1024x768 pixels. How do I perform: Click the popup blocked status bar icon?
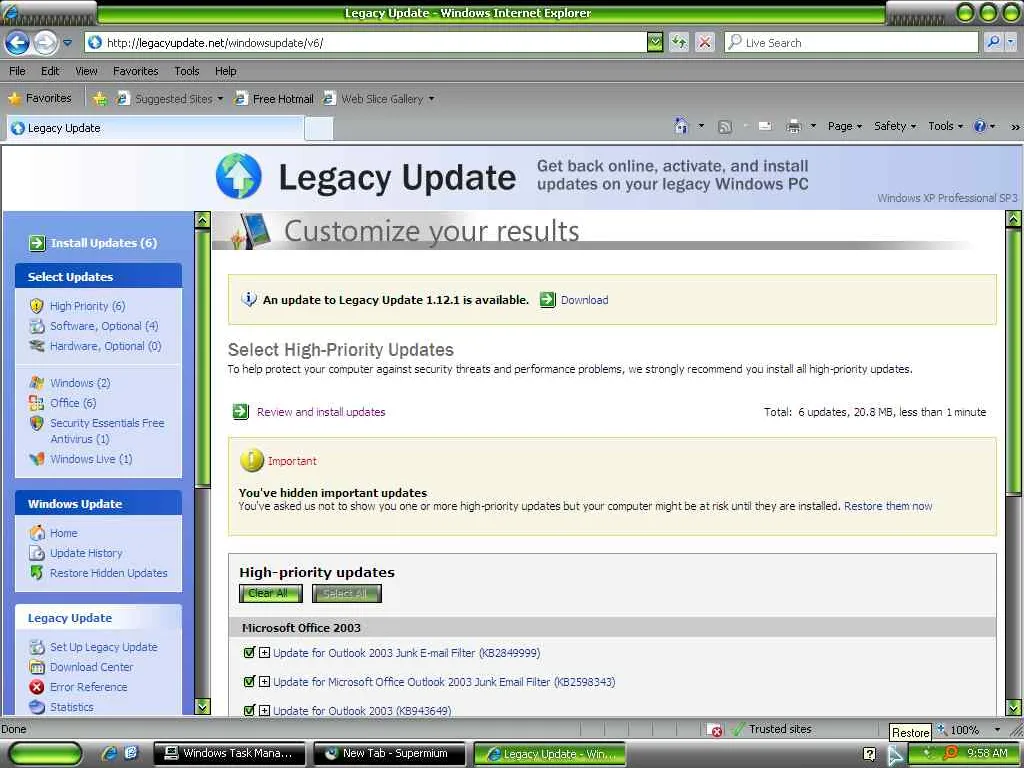pos(715,729)
